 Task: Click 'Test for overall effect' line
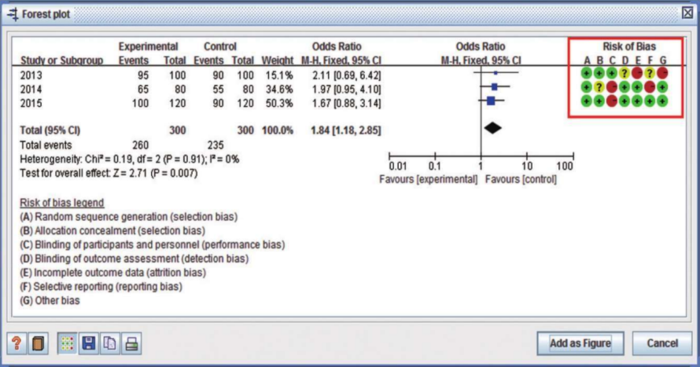click(108, 173)
